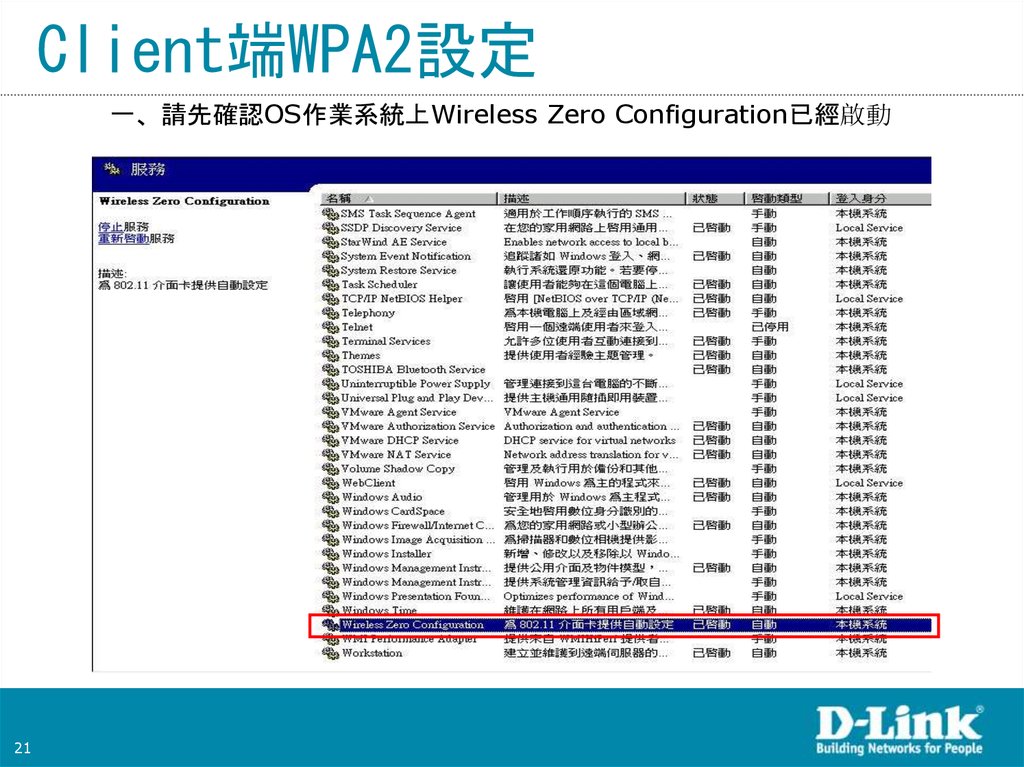Image resolution: width=1024 pixels, height=767 pixels.
Task: Click Local Service in the SSDP Discovery row
Action: (869, 228)
